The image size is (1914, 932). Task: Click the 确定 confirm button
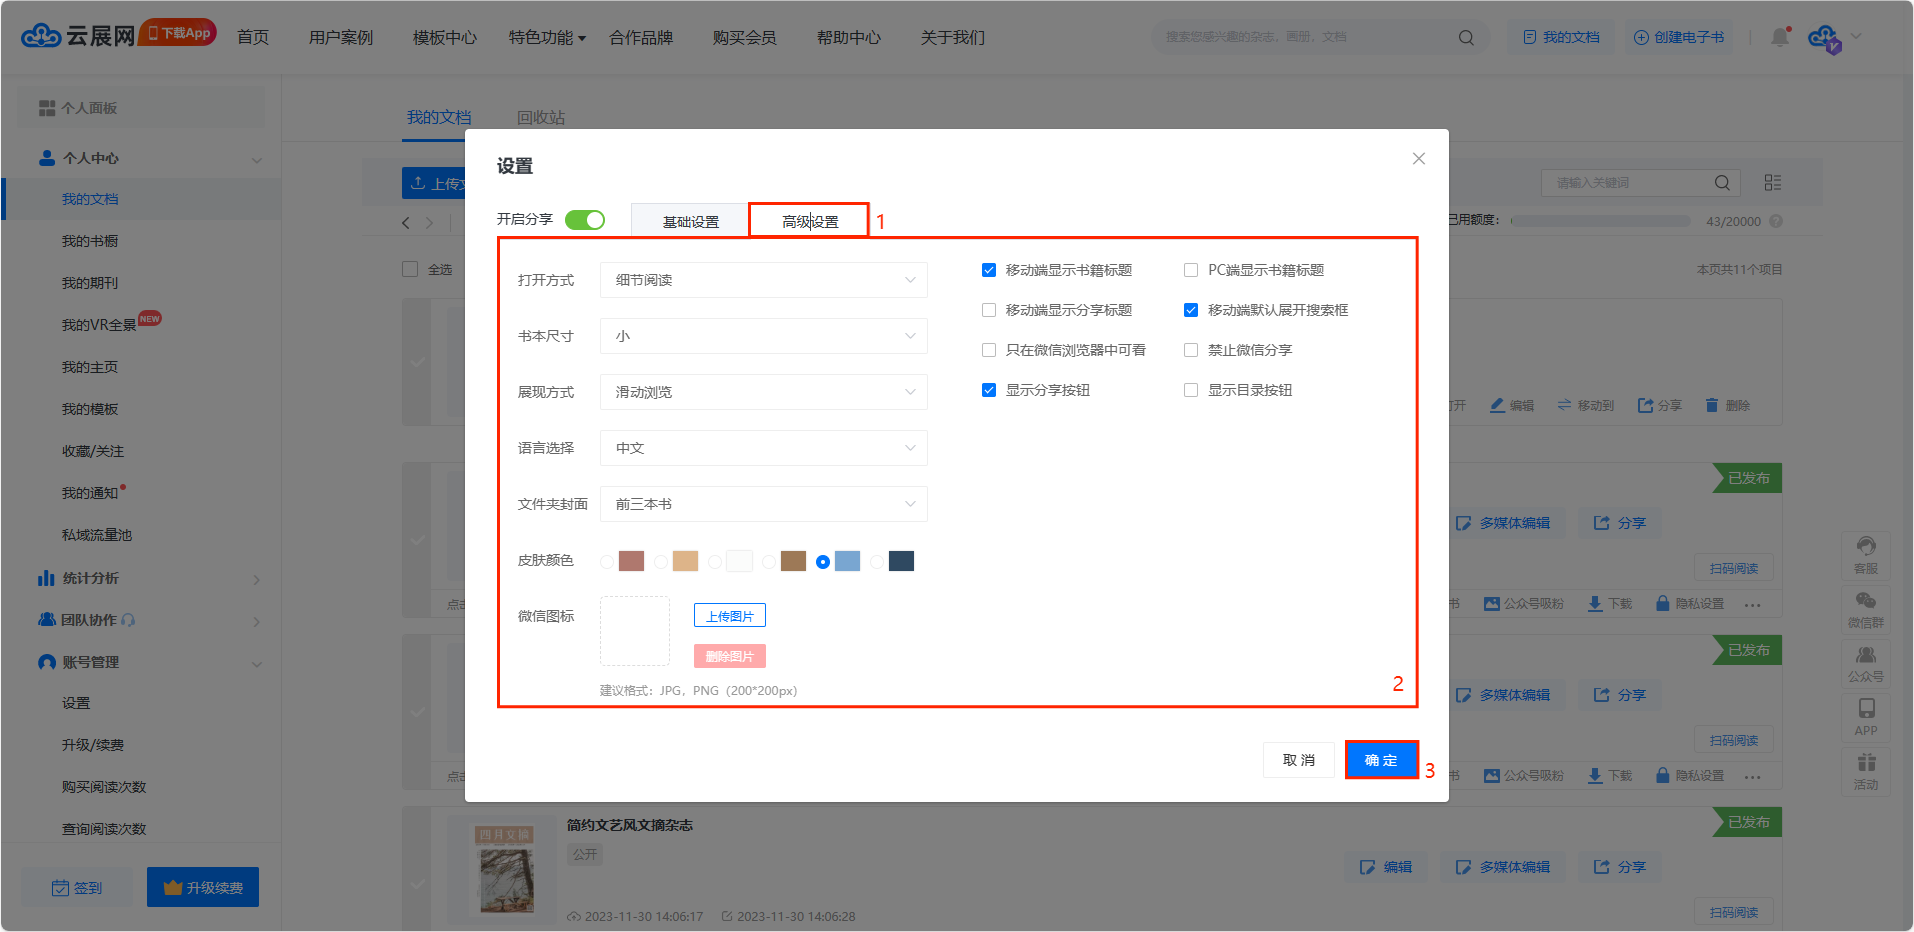click(1381, 760)
